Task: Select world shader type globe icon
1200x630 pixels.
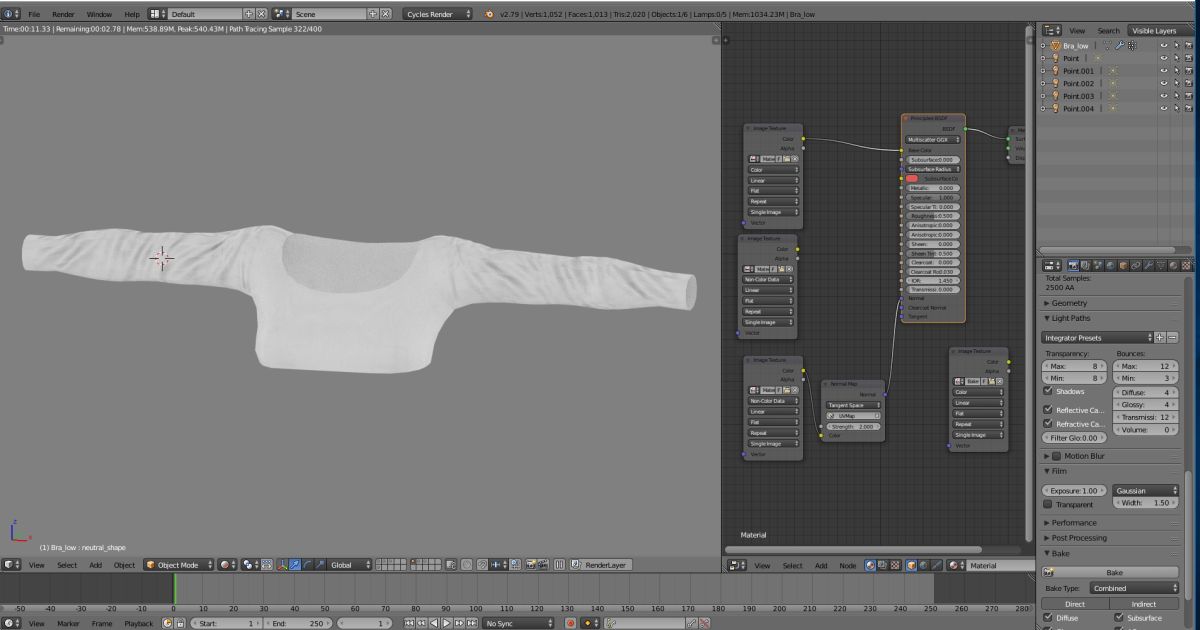Action: [923, 565]
